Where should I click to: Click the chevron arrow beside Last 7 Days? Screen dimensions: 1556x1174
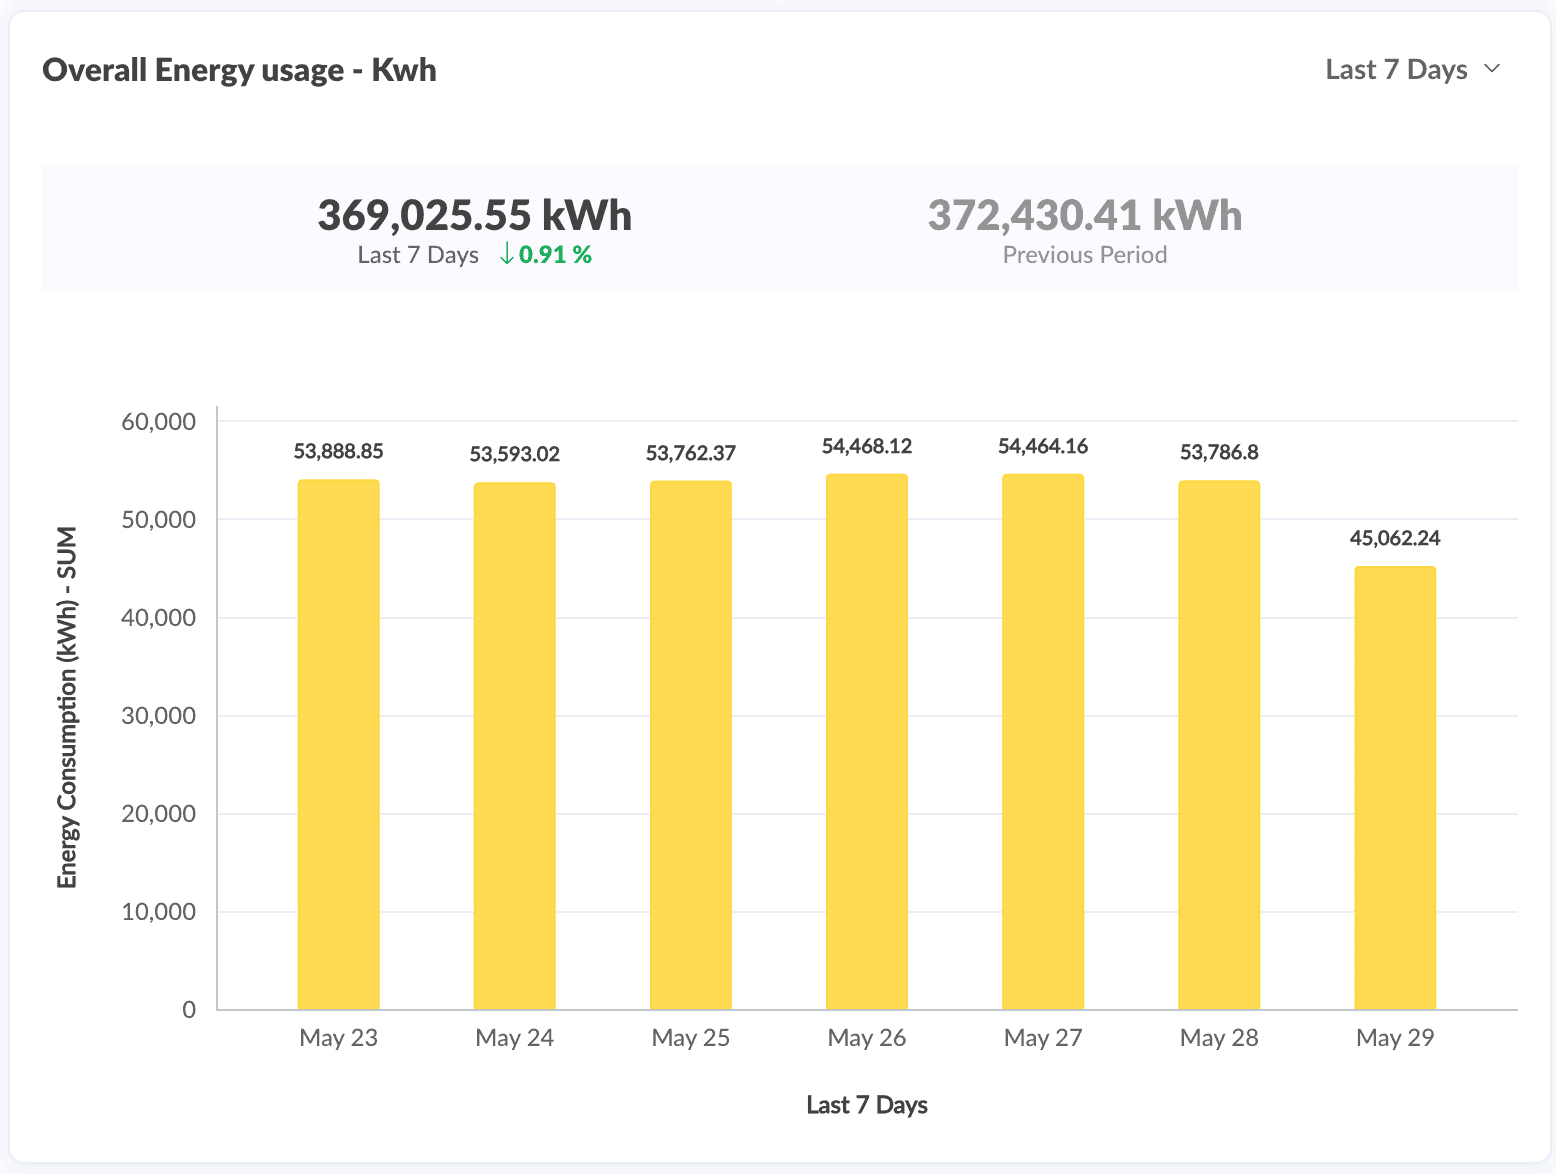1492,69
